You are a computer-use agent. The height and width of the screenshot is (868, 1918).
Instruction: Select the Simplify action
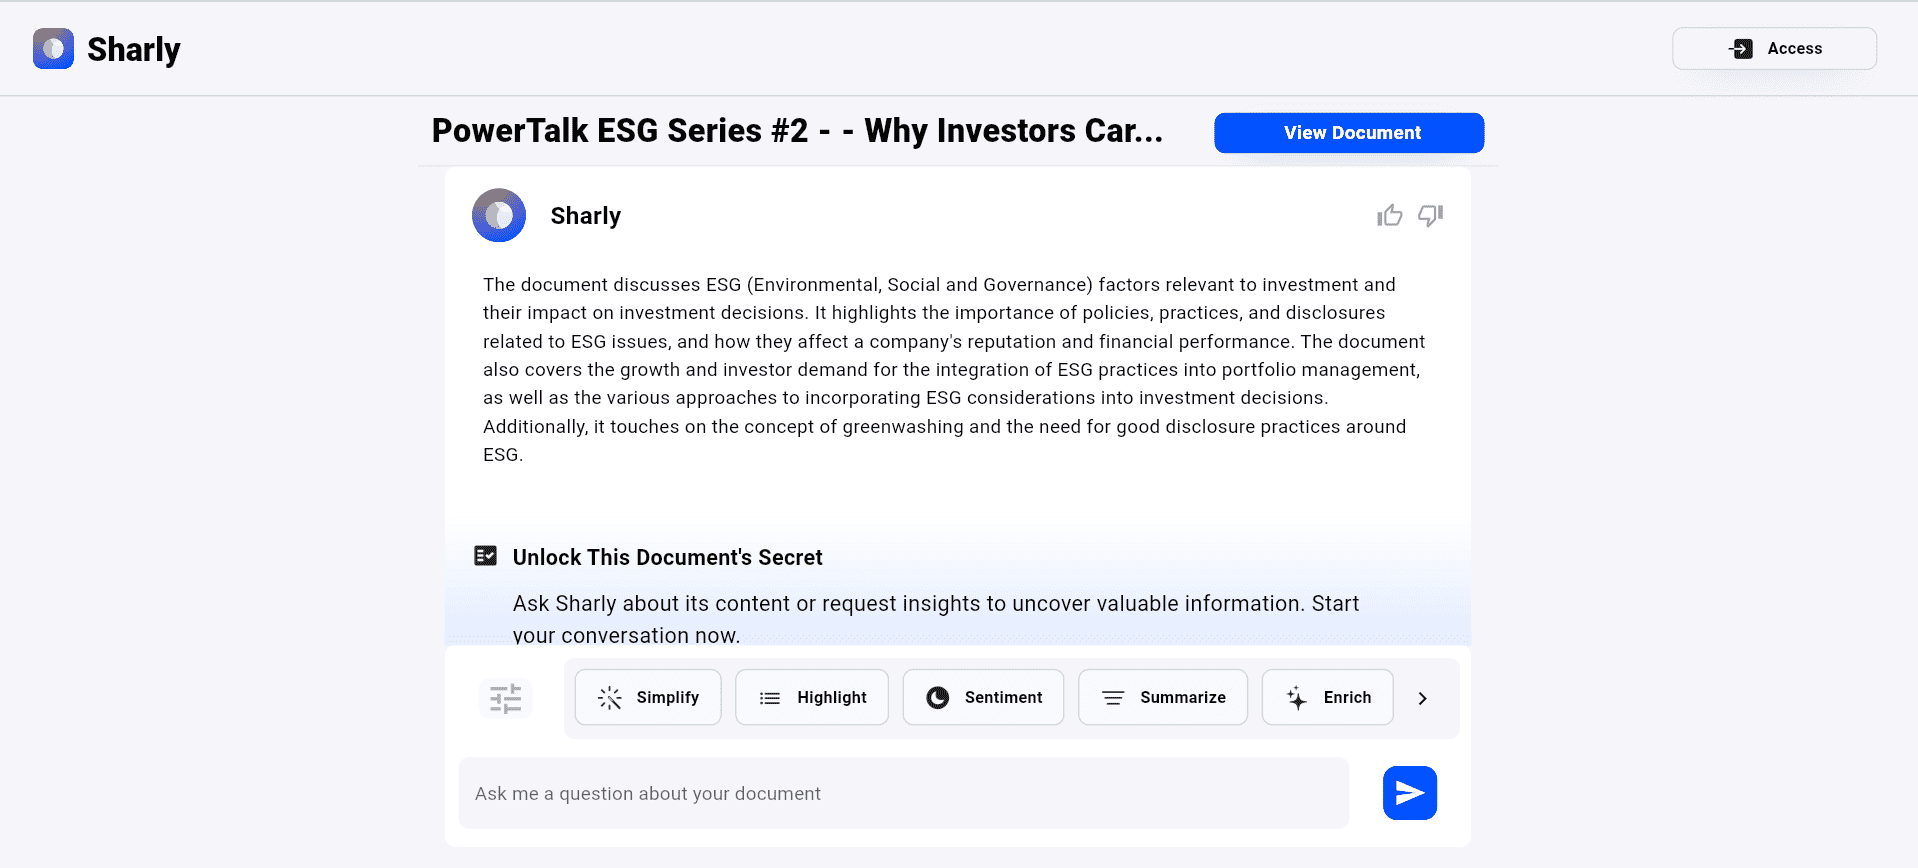[x=648, y=698]
